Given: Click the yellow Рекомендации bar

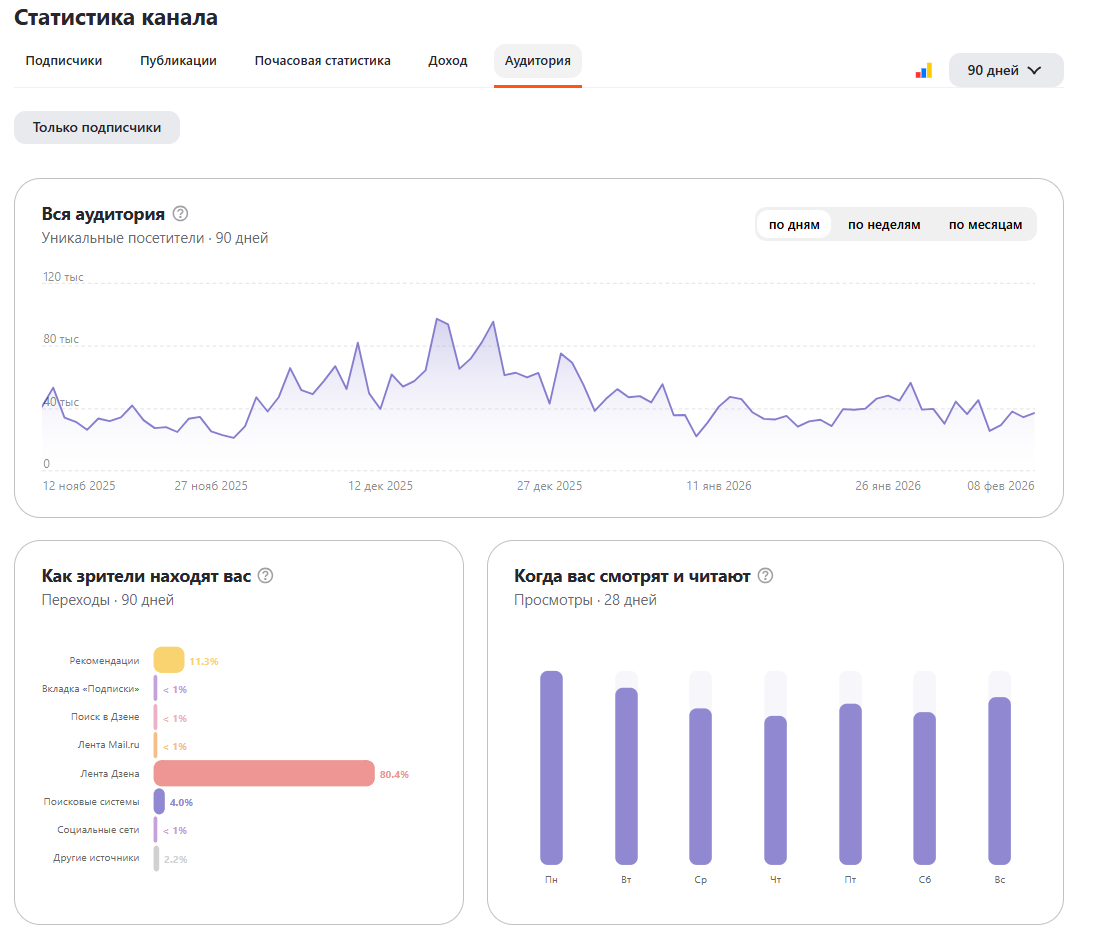Looking at the screenshot, I should 168,660.
